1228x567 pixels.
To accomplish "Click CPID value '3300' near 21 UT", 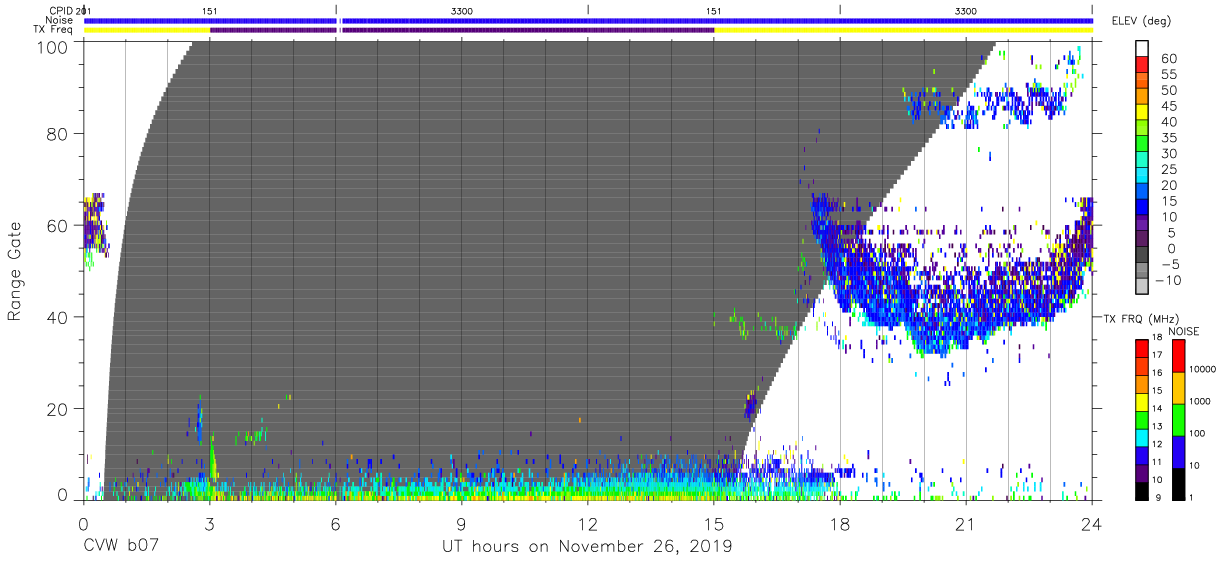I will click(x=966, y=10).
